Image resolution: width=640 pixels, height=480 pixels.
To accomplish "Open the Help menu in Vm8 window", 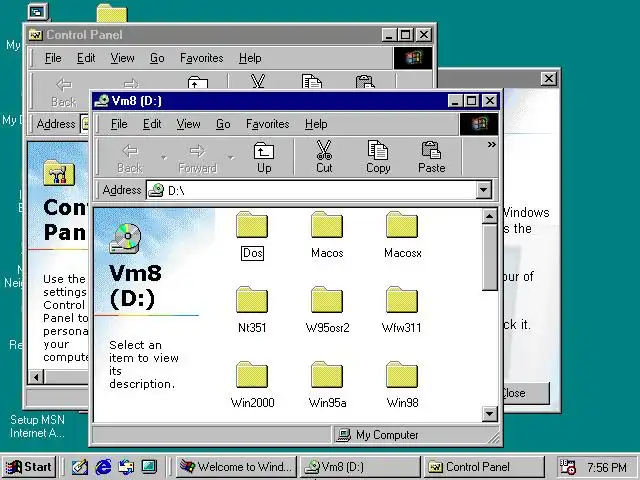I will [316, 124].
